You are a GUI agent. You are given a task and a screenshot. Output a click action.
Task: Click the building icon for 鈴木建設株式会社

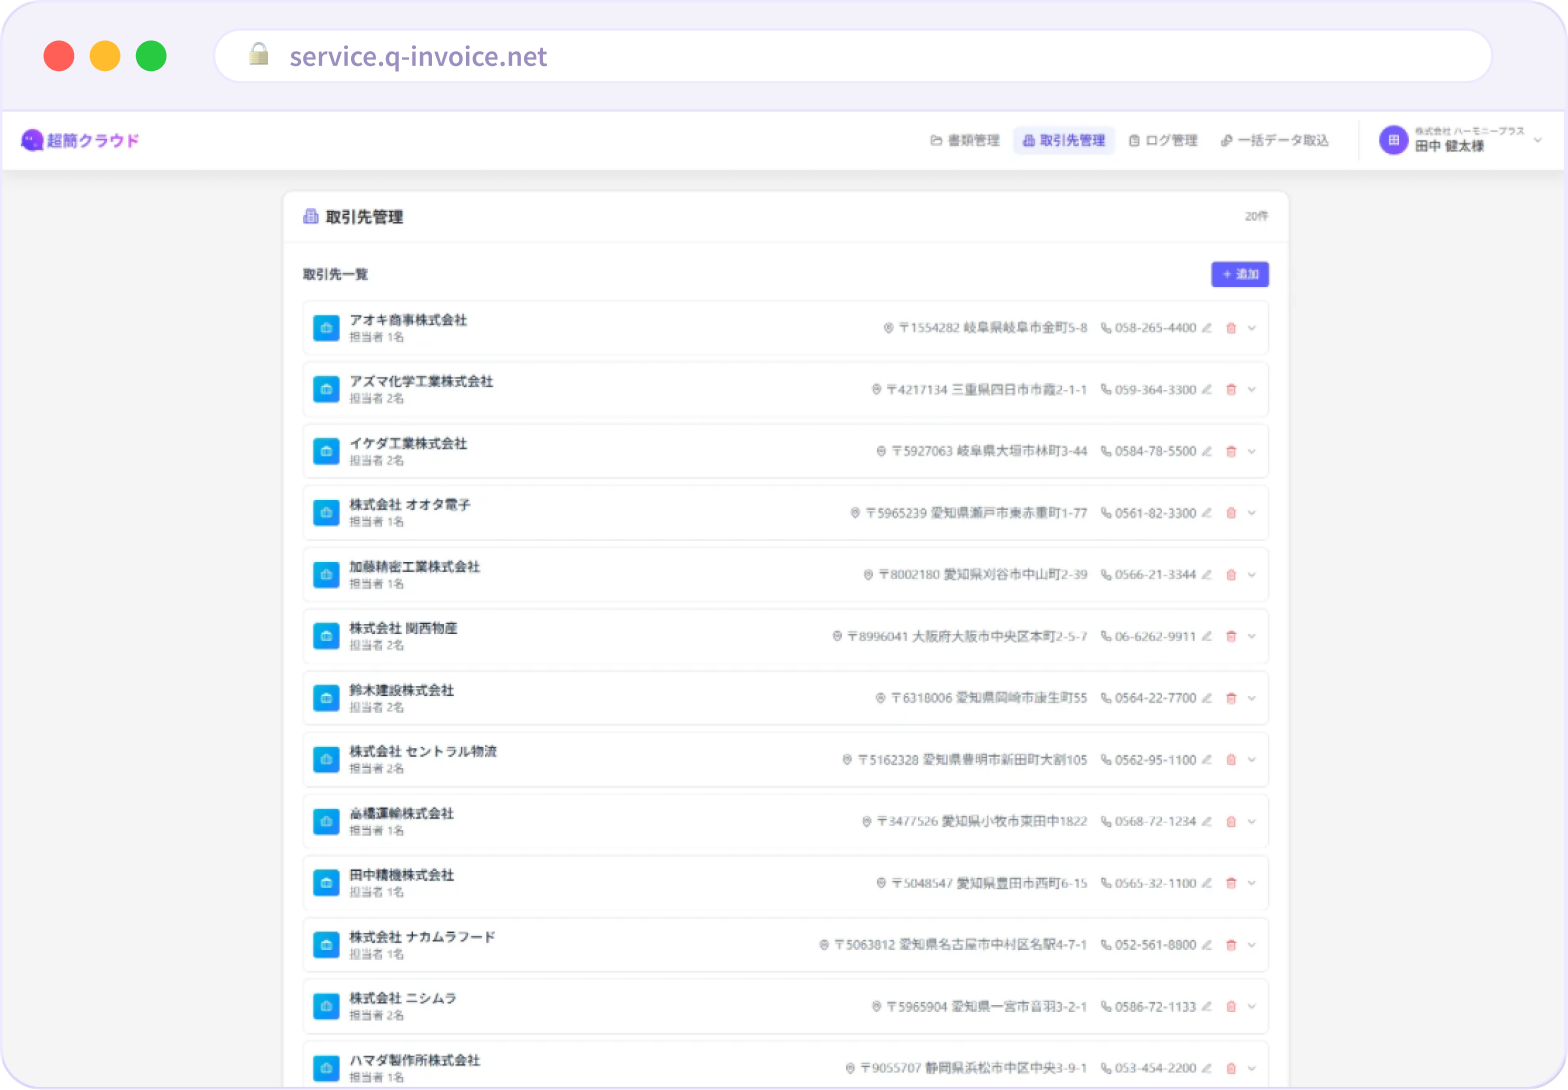point(326,698)
